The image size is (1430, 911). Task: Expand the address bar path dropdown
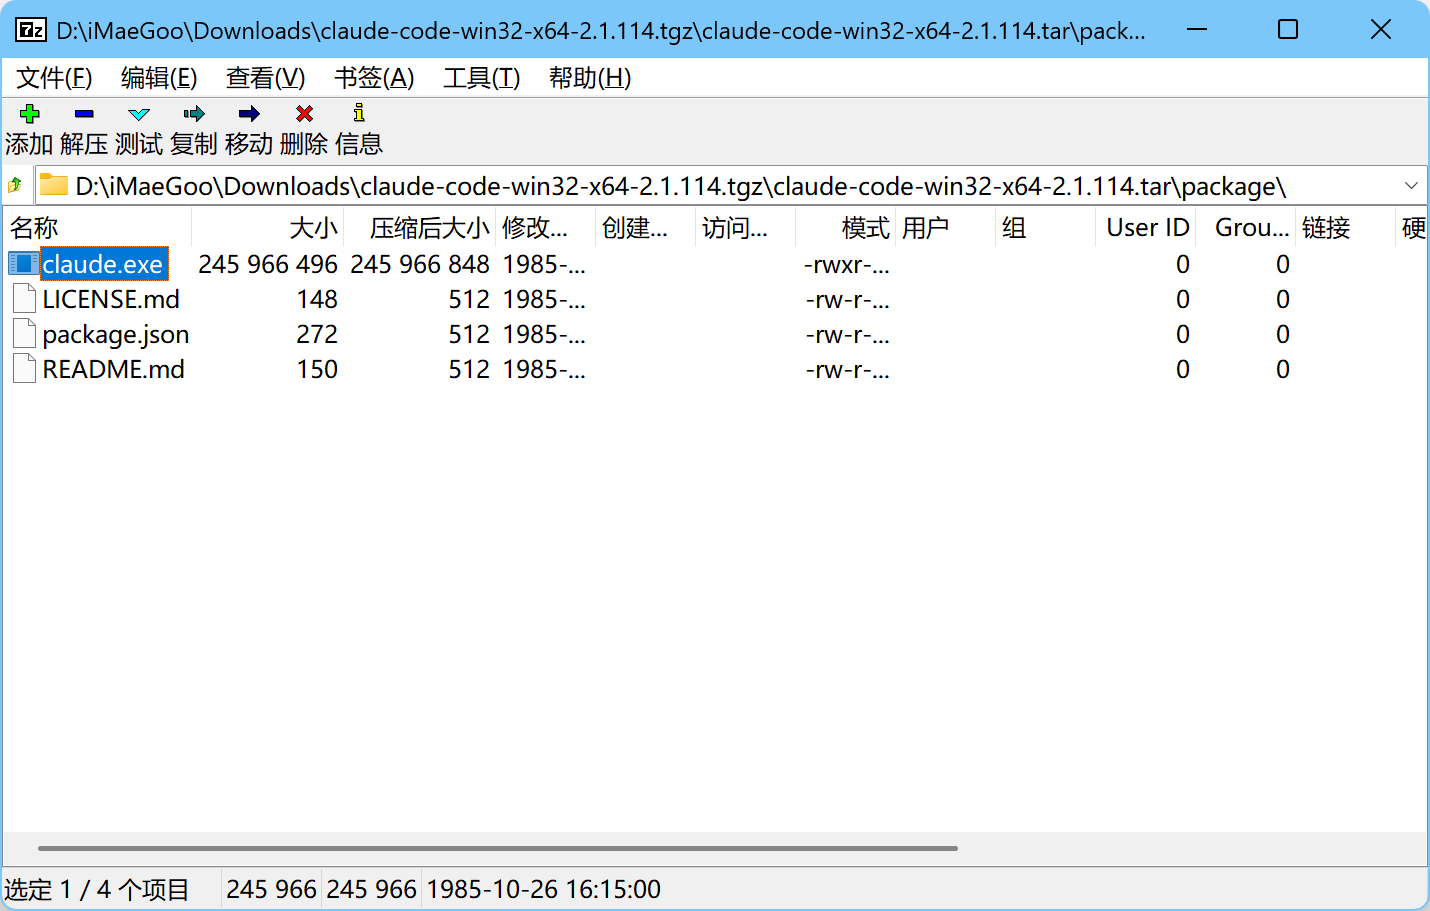tap(1411, 186)
